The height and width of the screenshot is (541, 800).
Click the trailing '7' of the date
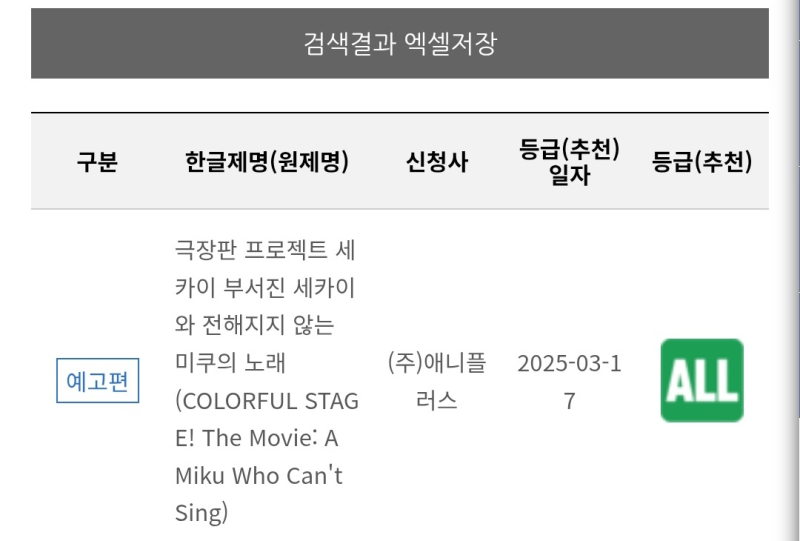(x=569, y=401)
